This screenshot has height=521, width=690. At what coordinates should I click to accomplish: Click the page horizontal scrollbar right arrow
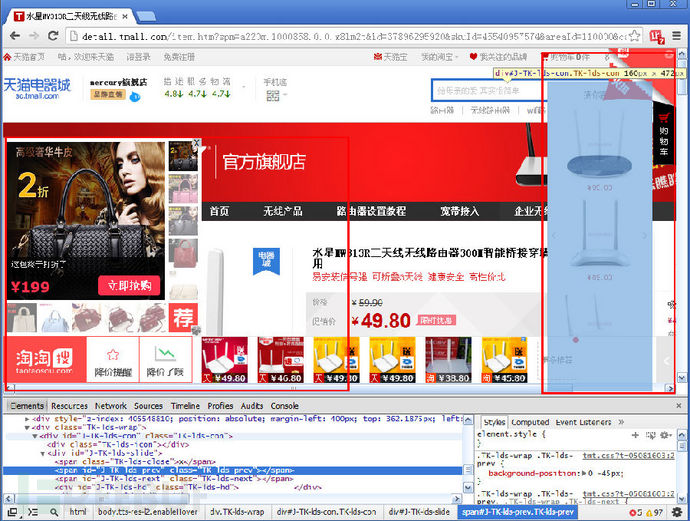point(670,388)
